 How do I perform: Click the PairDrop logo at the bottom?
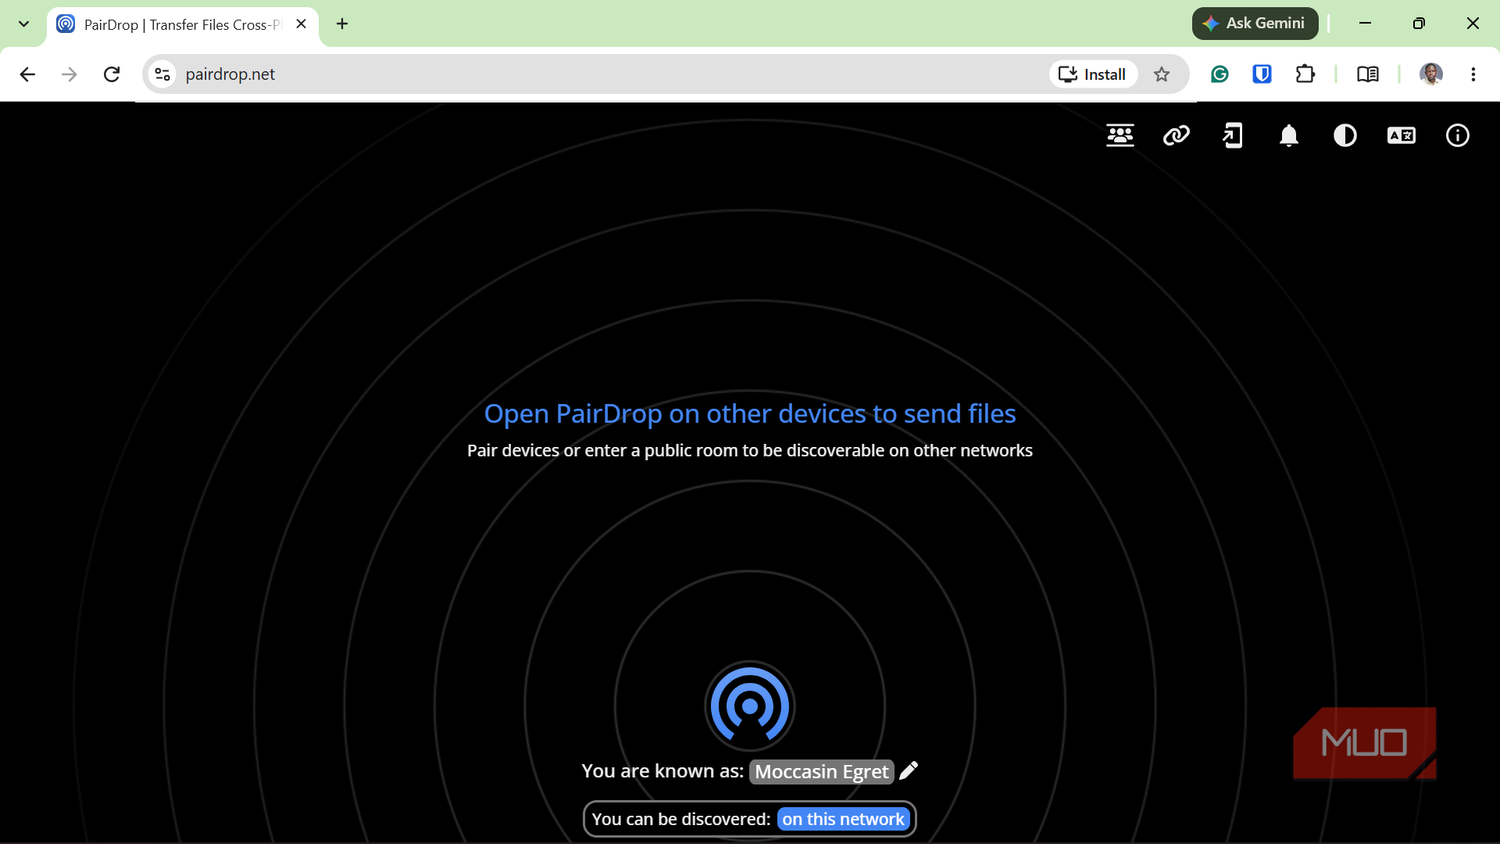pyautogui.click(x=750, y=706)
